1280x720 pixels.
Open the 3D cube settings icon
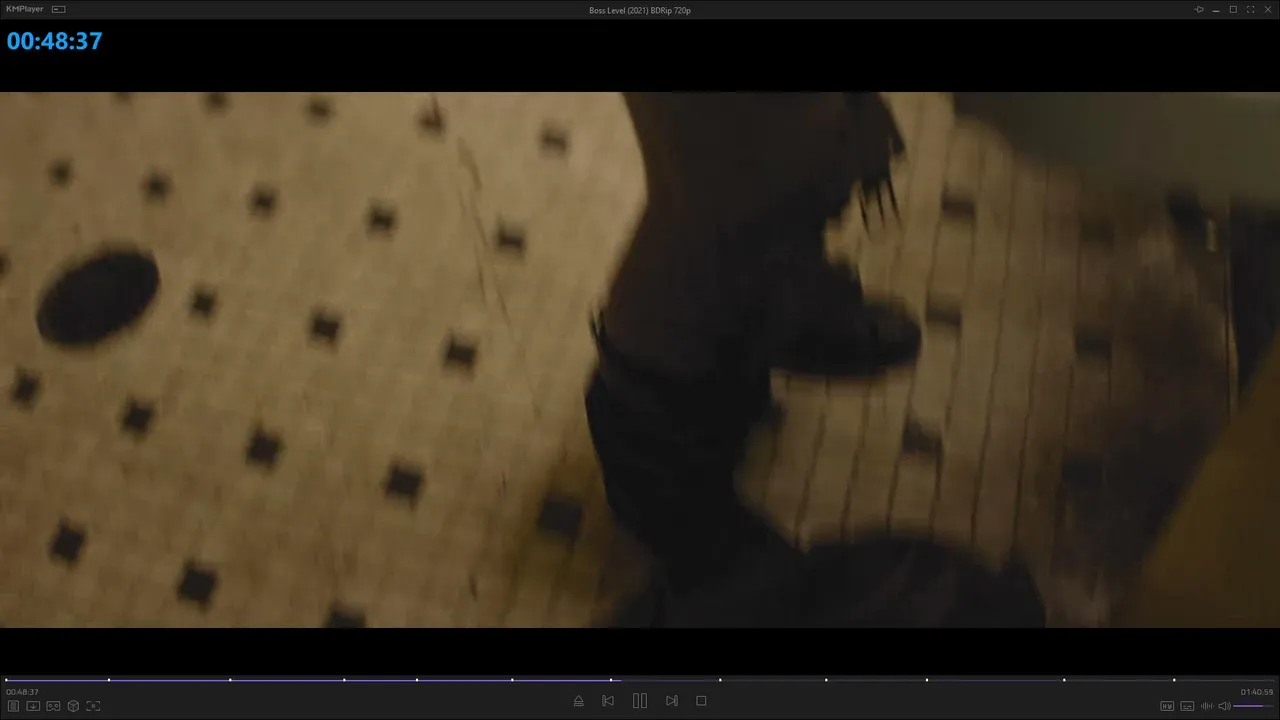click(73, 706)
